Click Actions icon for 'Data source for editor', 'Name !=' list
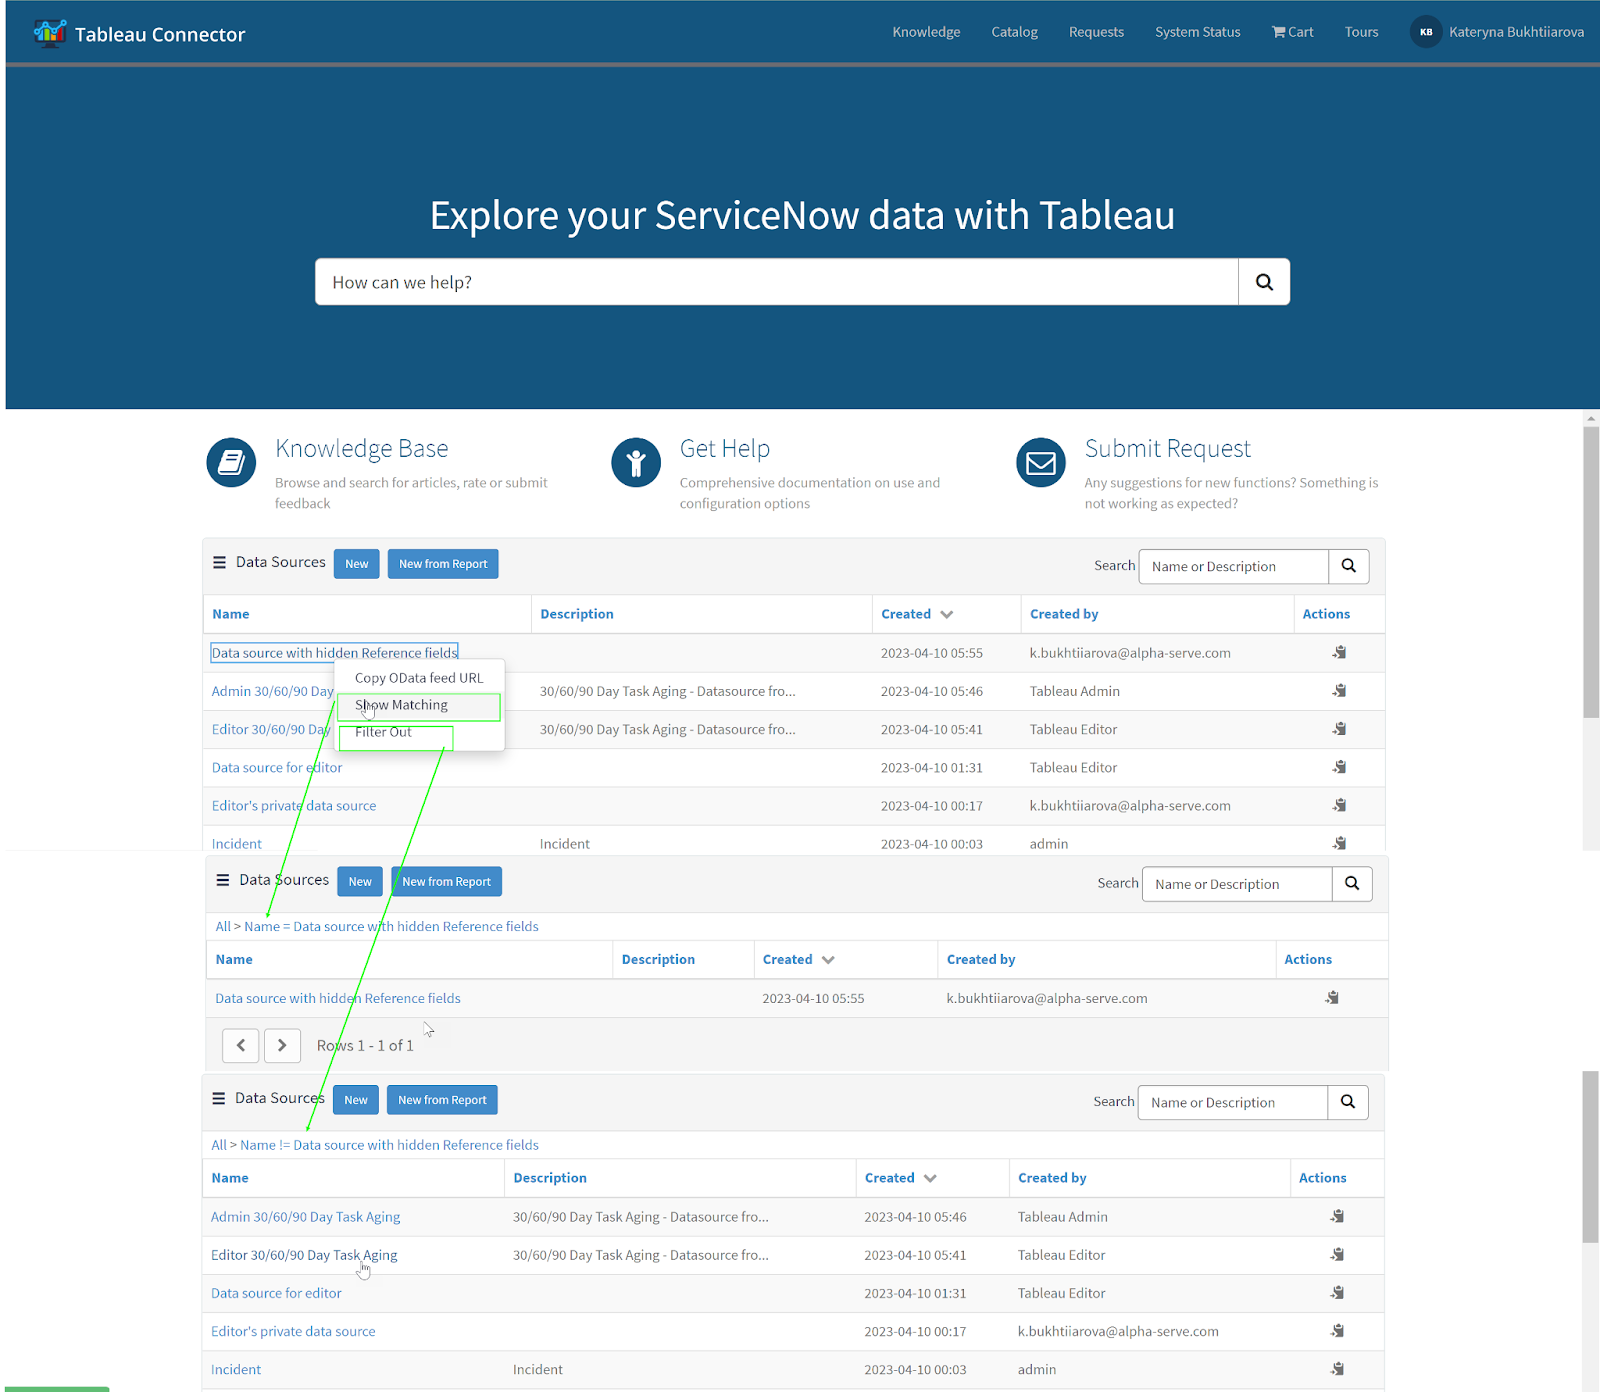The width and height of the screenshot is (1600, 1392). [x=1337, y=1293]
